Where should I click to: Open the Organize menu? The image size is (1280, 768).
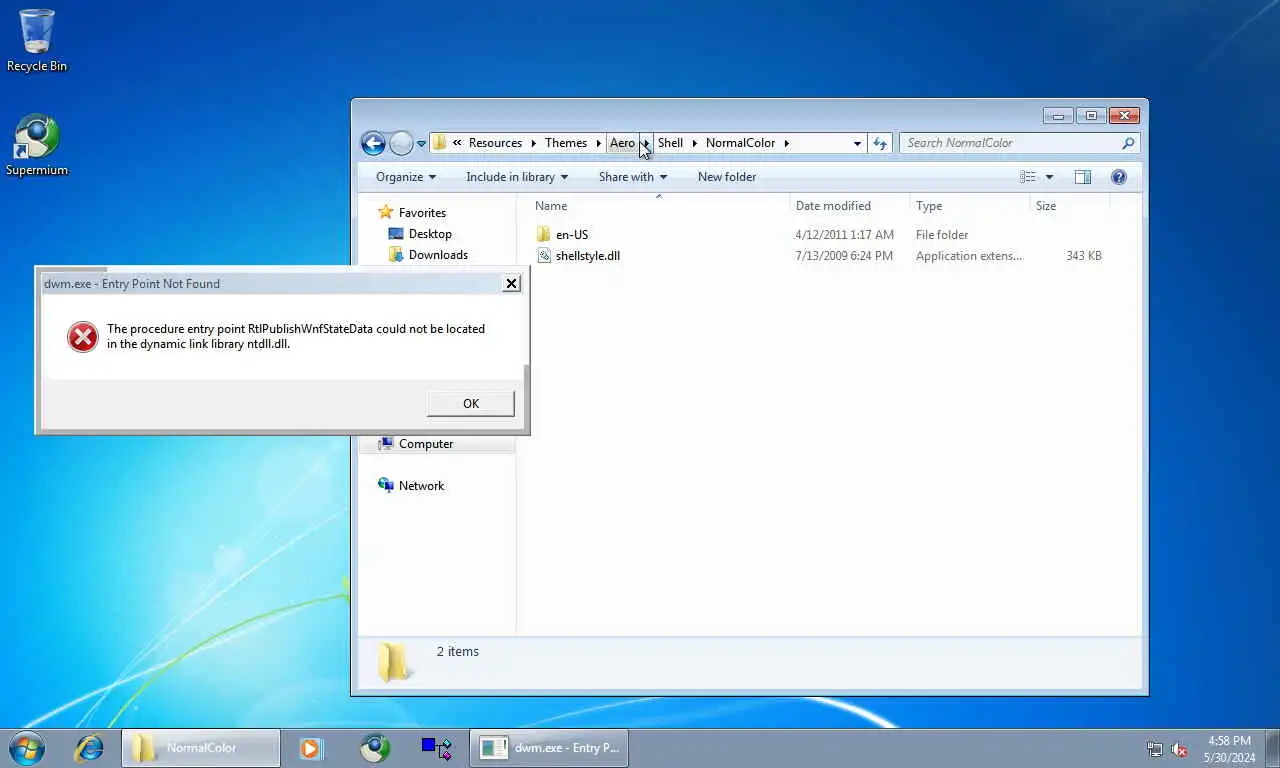click(x=406, y=177)
